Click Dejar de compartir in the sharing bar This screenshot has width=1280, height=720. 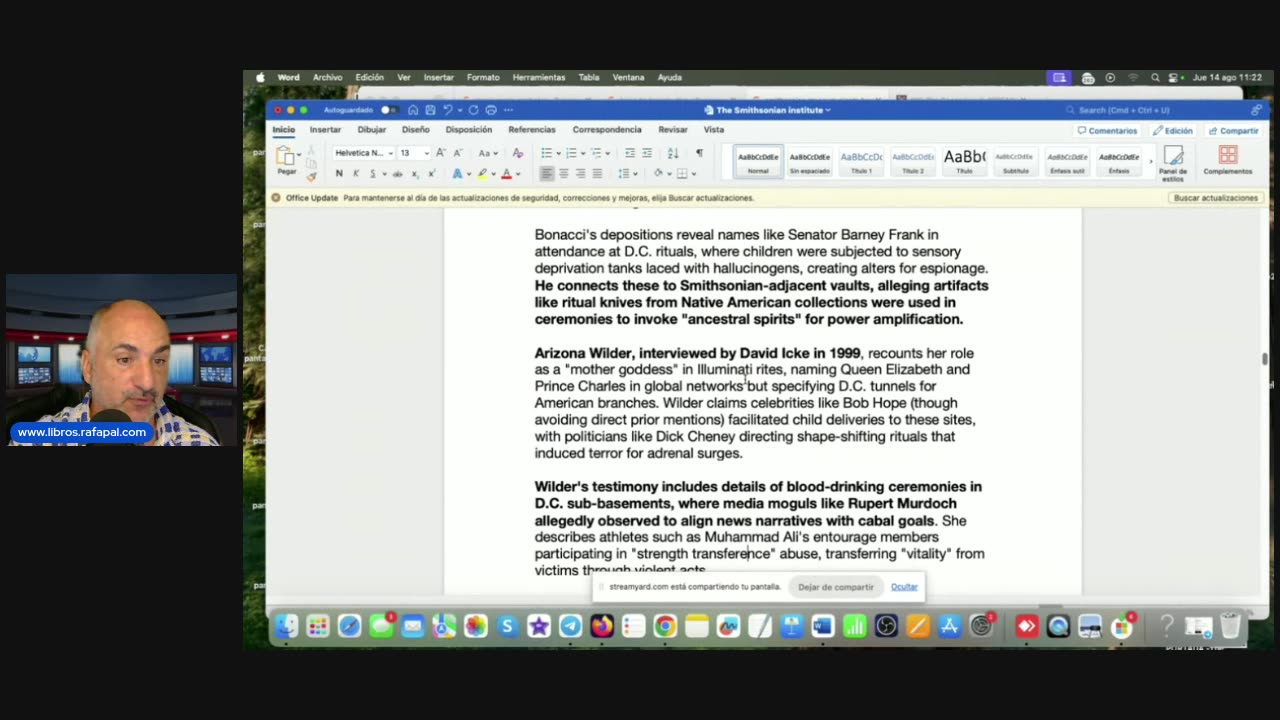click(x=836, y=587)
